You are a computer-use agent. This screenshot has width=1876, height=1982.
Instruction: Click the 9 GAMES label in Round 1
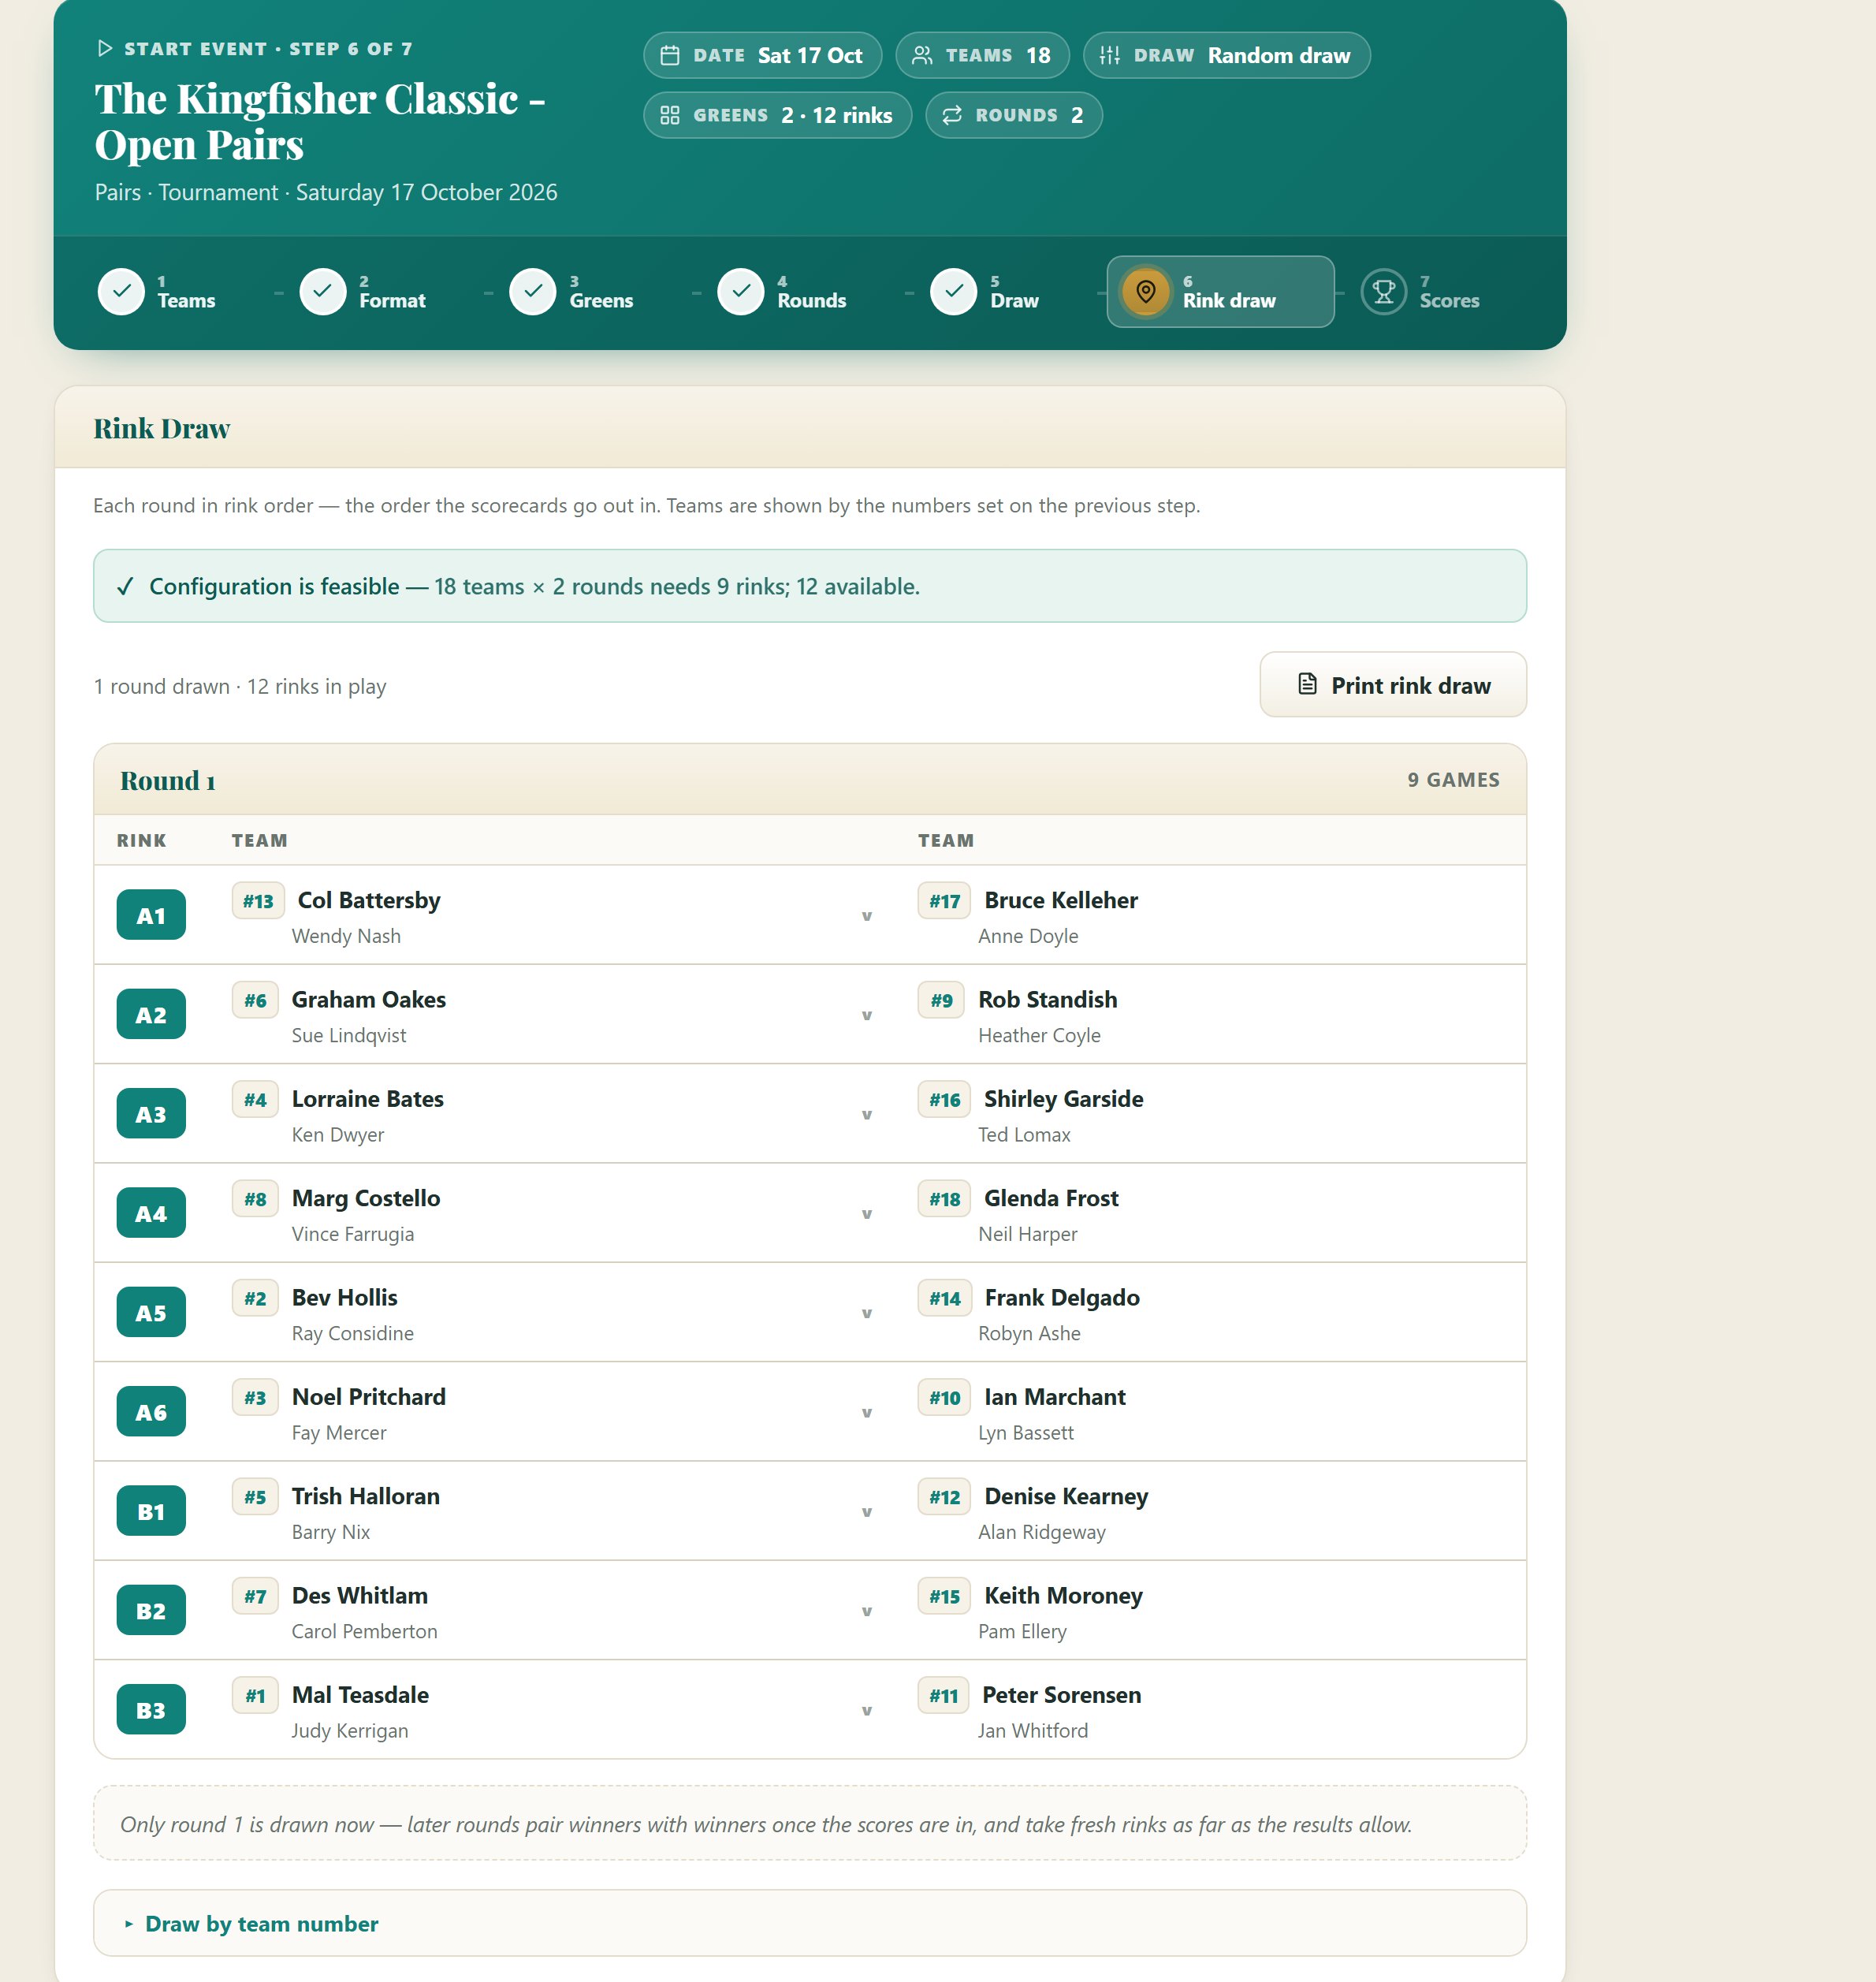[x=1453, y=780]
